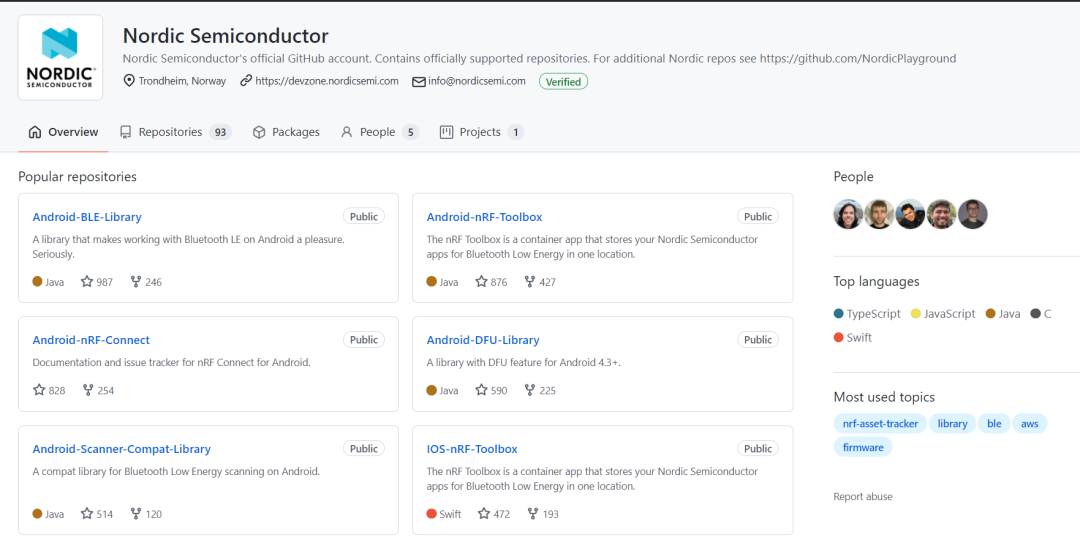Click fork icon on Android-nRF-Toolbox card
This screenshot has height=543, width=1080.
coord(530,281)
